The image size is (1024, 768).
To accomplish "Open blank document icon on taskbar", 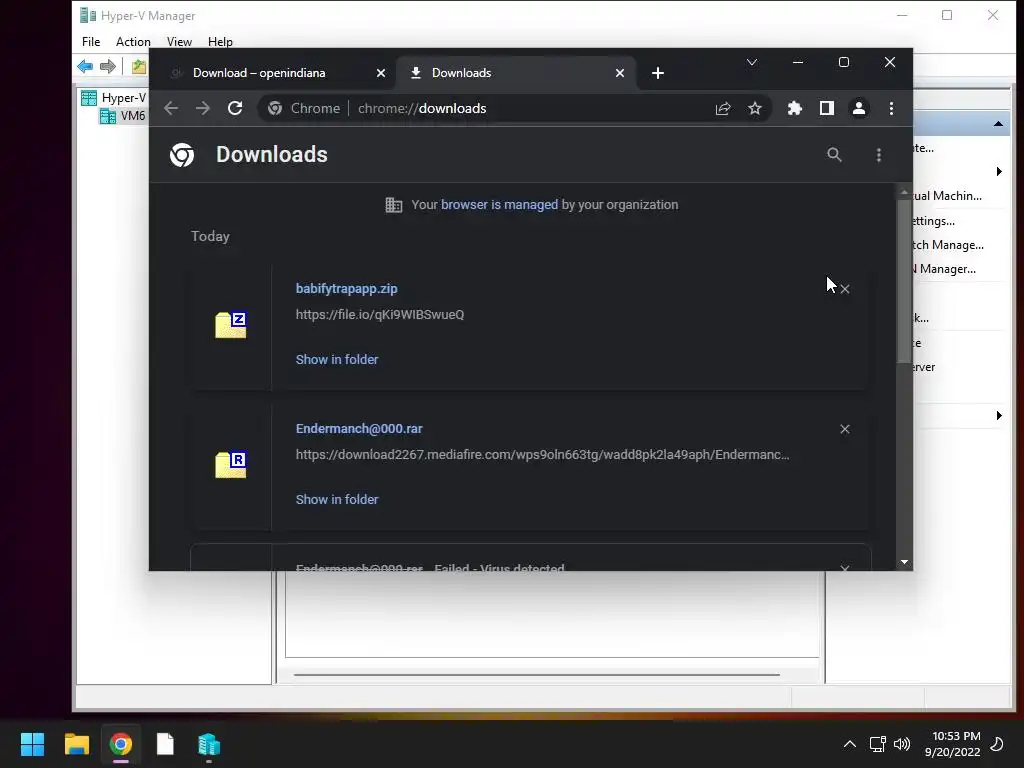I will 165,744.
